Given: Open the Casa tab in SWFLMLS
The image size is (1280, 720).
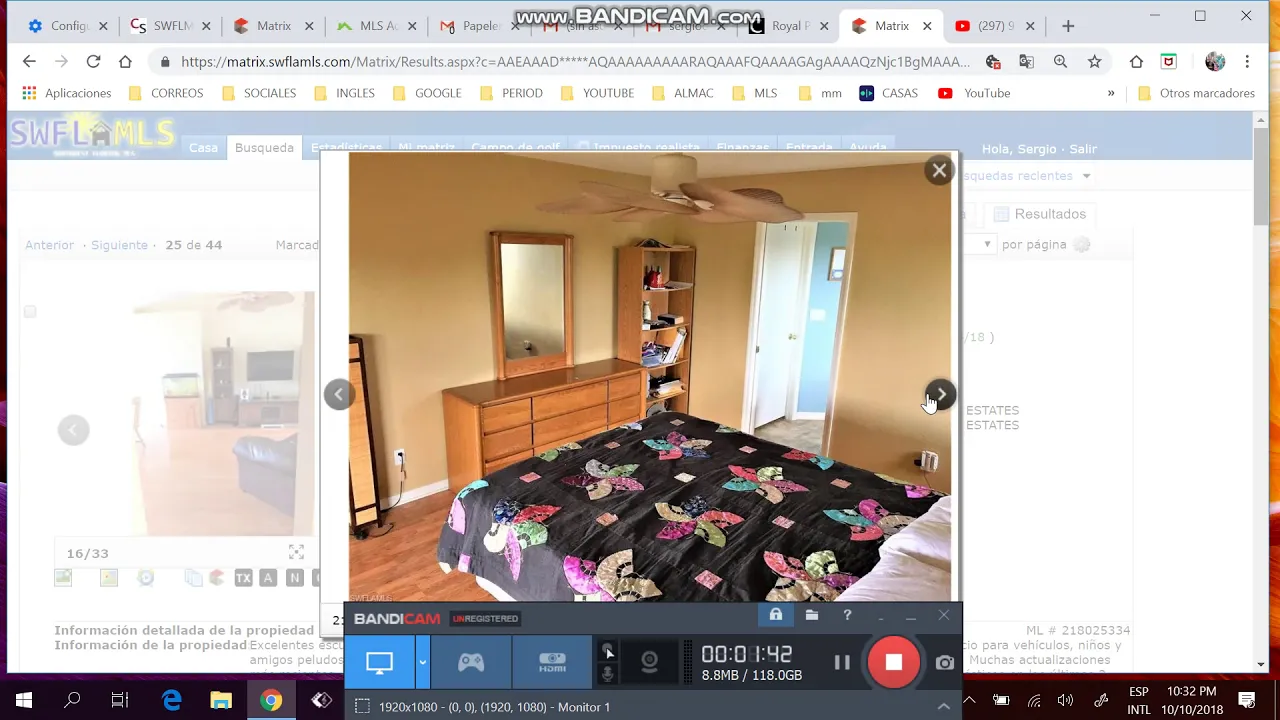Looking at the screenshot, I should [x=203, y=148].
